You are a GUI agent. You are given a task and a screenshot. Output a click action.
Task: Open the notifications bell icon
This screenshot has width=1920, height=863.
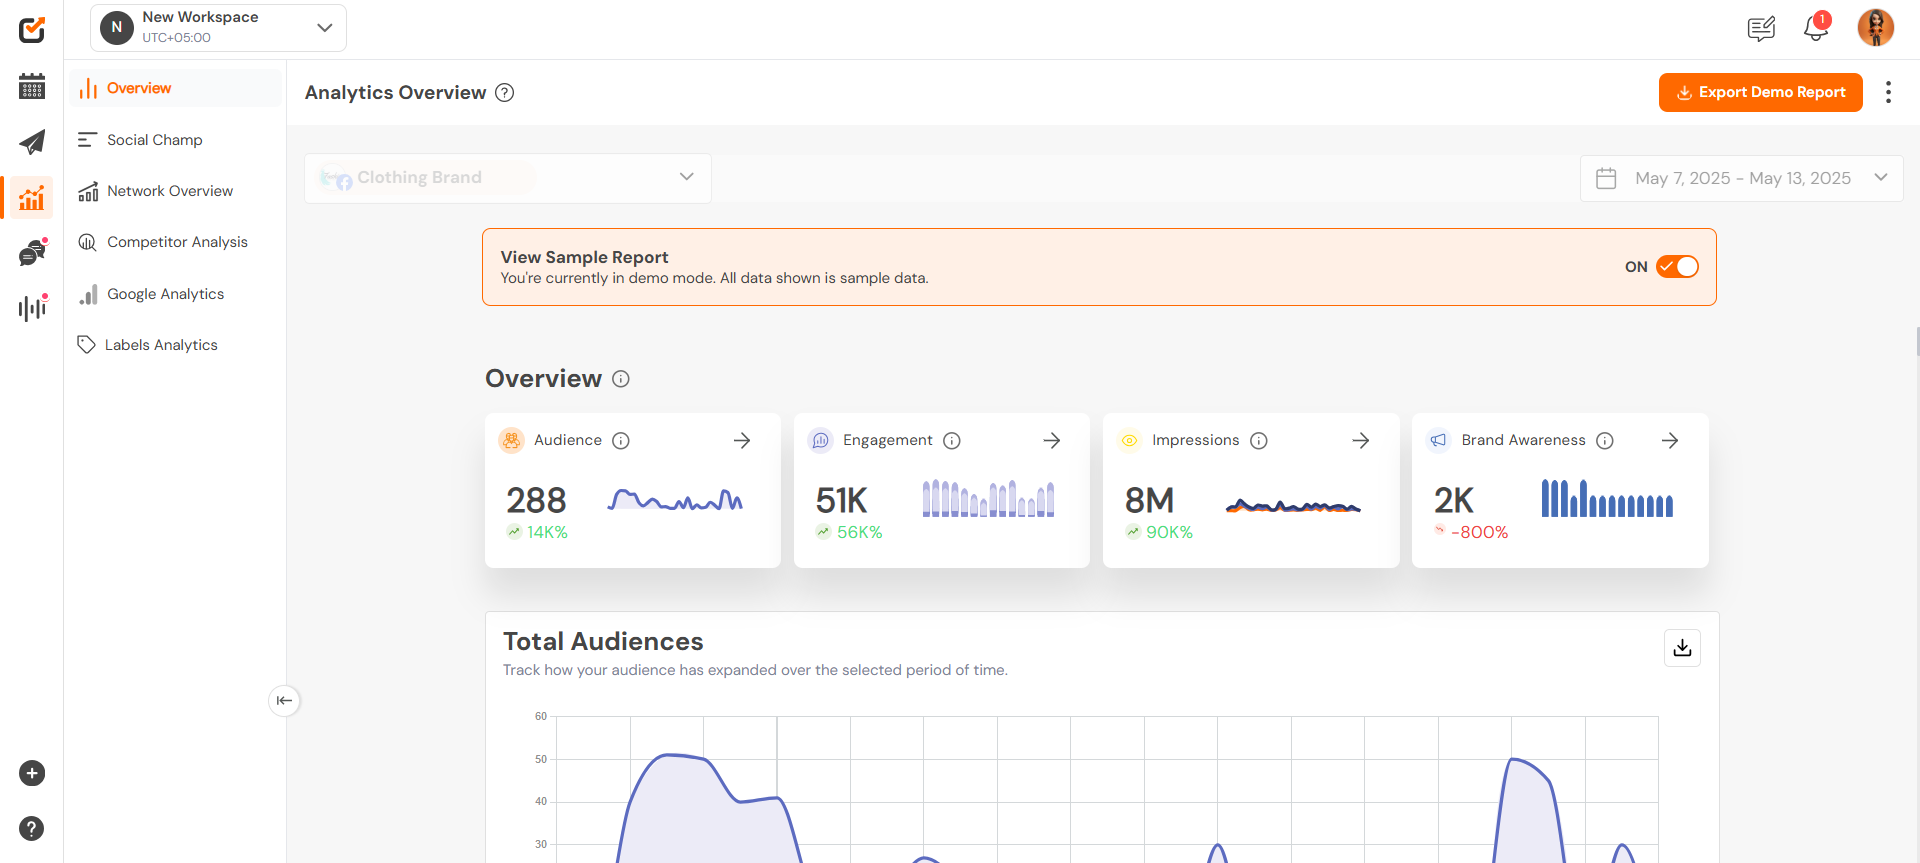[1816, 28]
